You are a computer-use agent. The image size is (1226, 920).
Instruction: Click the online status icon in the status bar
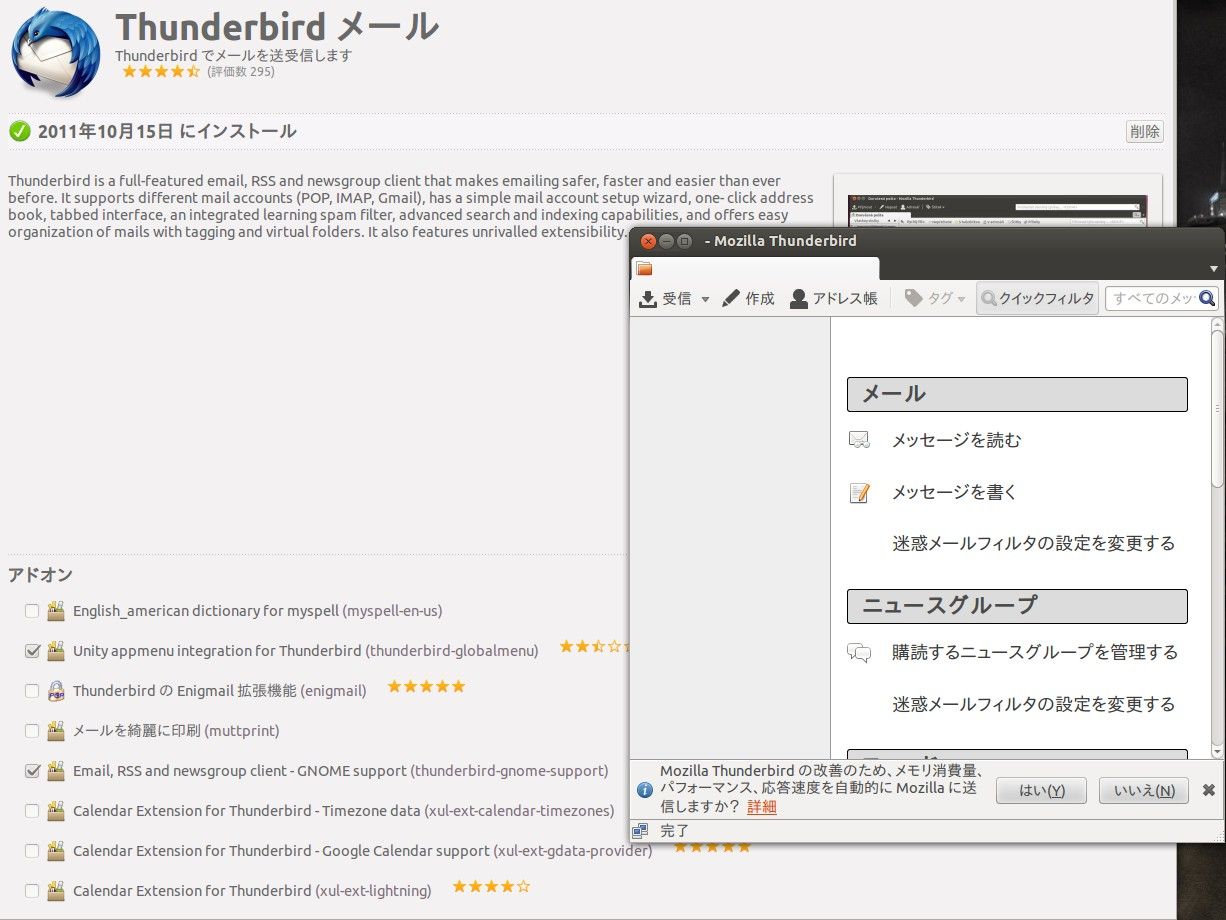(640, 830)
